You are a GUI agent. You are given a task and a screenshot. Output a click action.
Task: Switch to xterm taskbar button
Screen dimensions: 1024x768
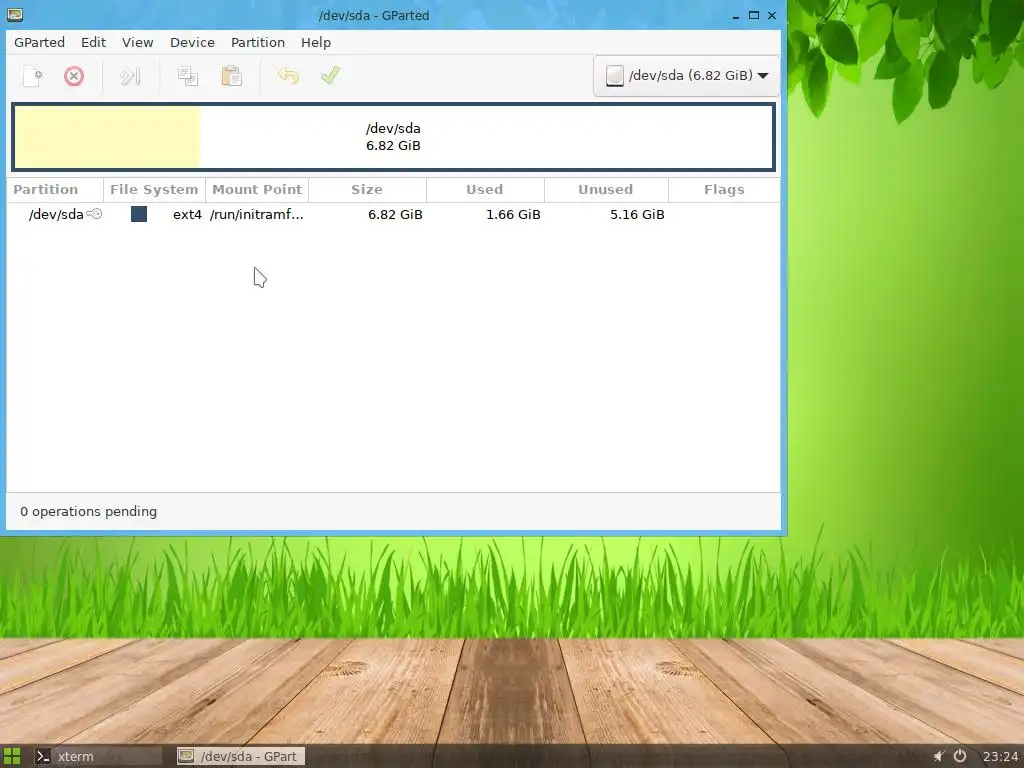[97, 756]
